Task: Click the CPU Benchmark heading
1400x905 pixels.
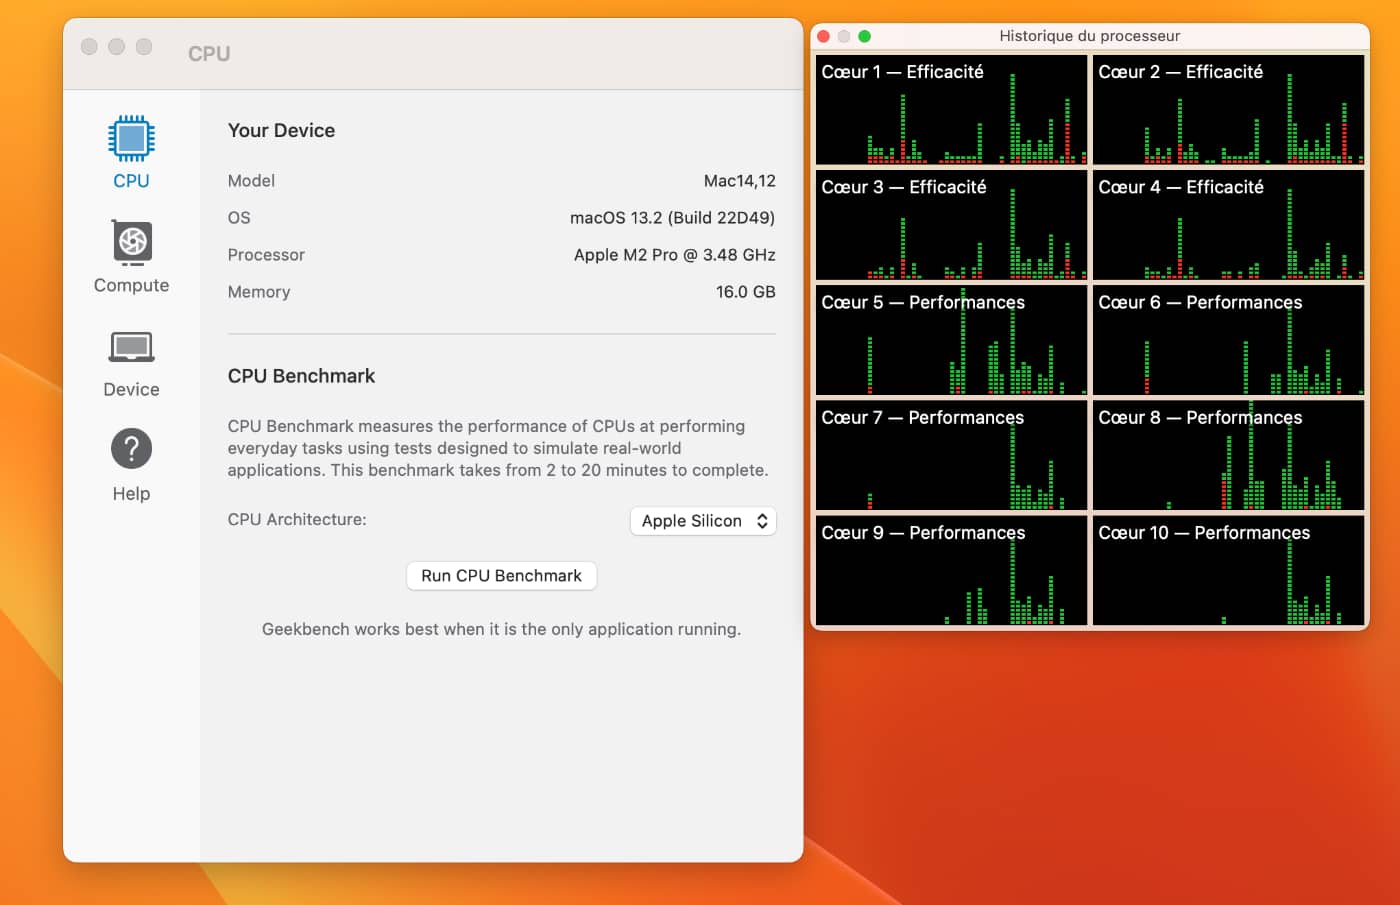Action: tap(301, 376)
